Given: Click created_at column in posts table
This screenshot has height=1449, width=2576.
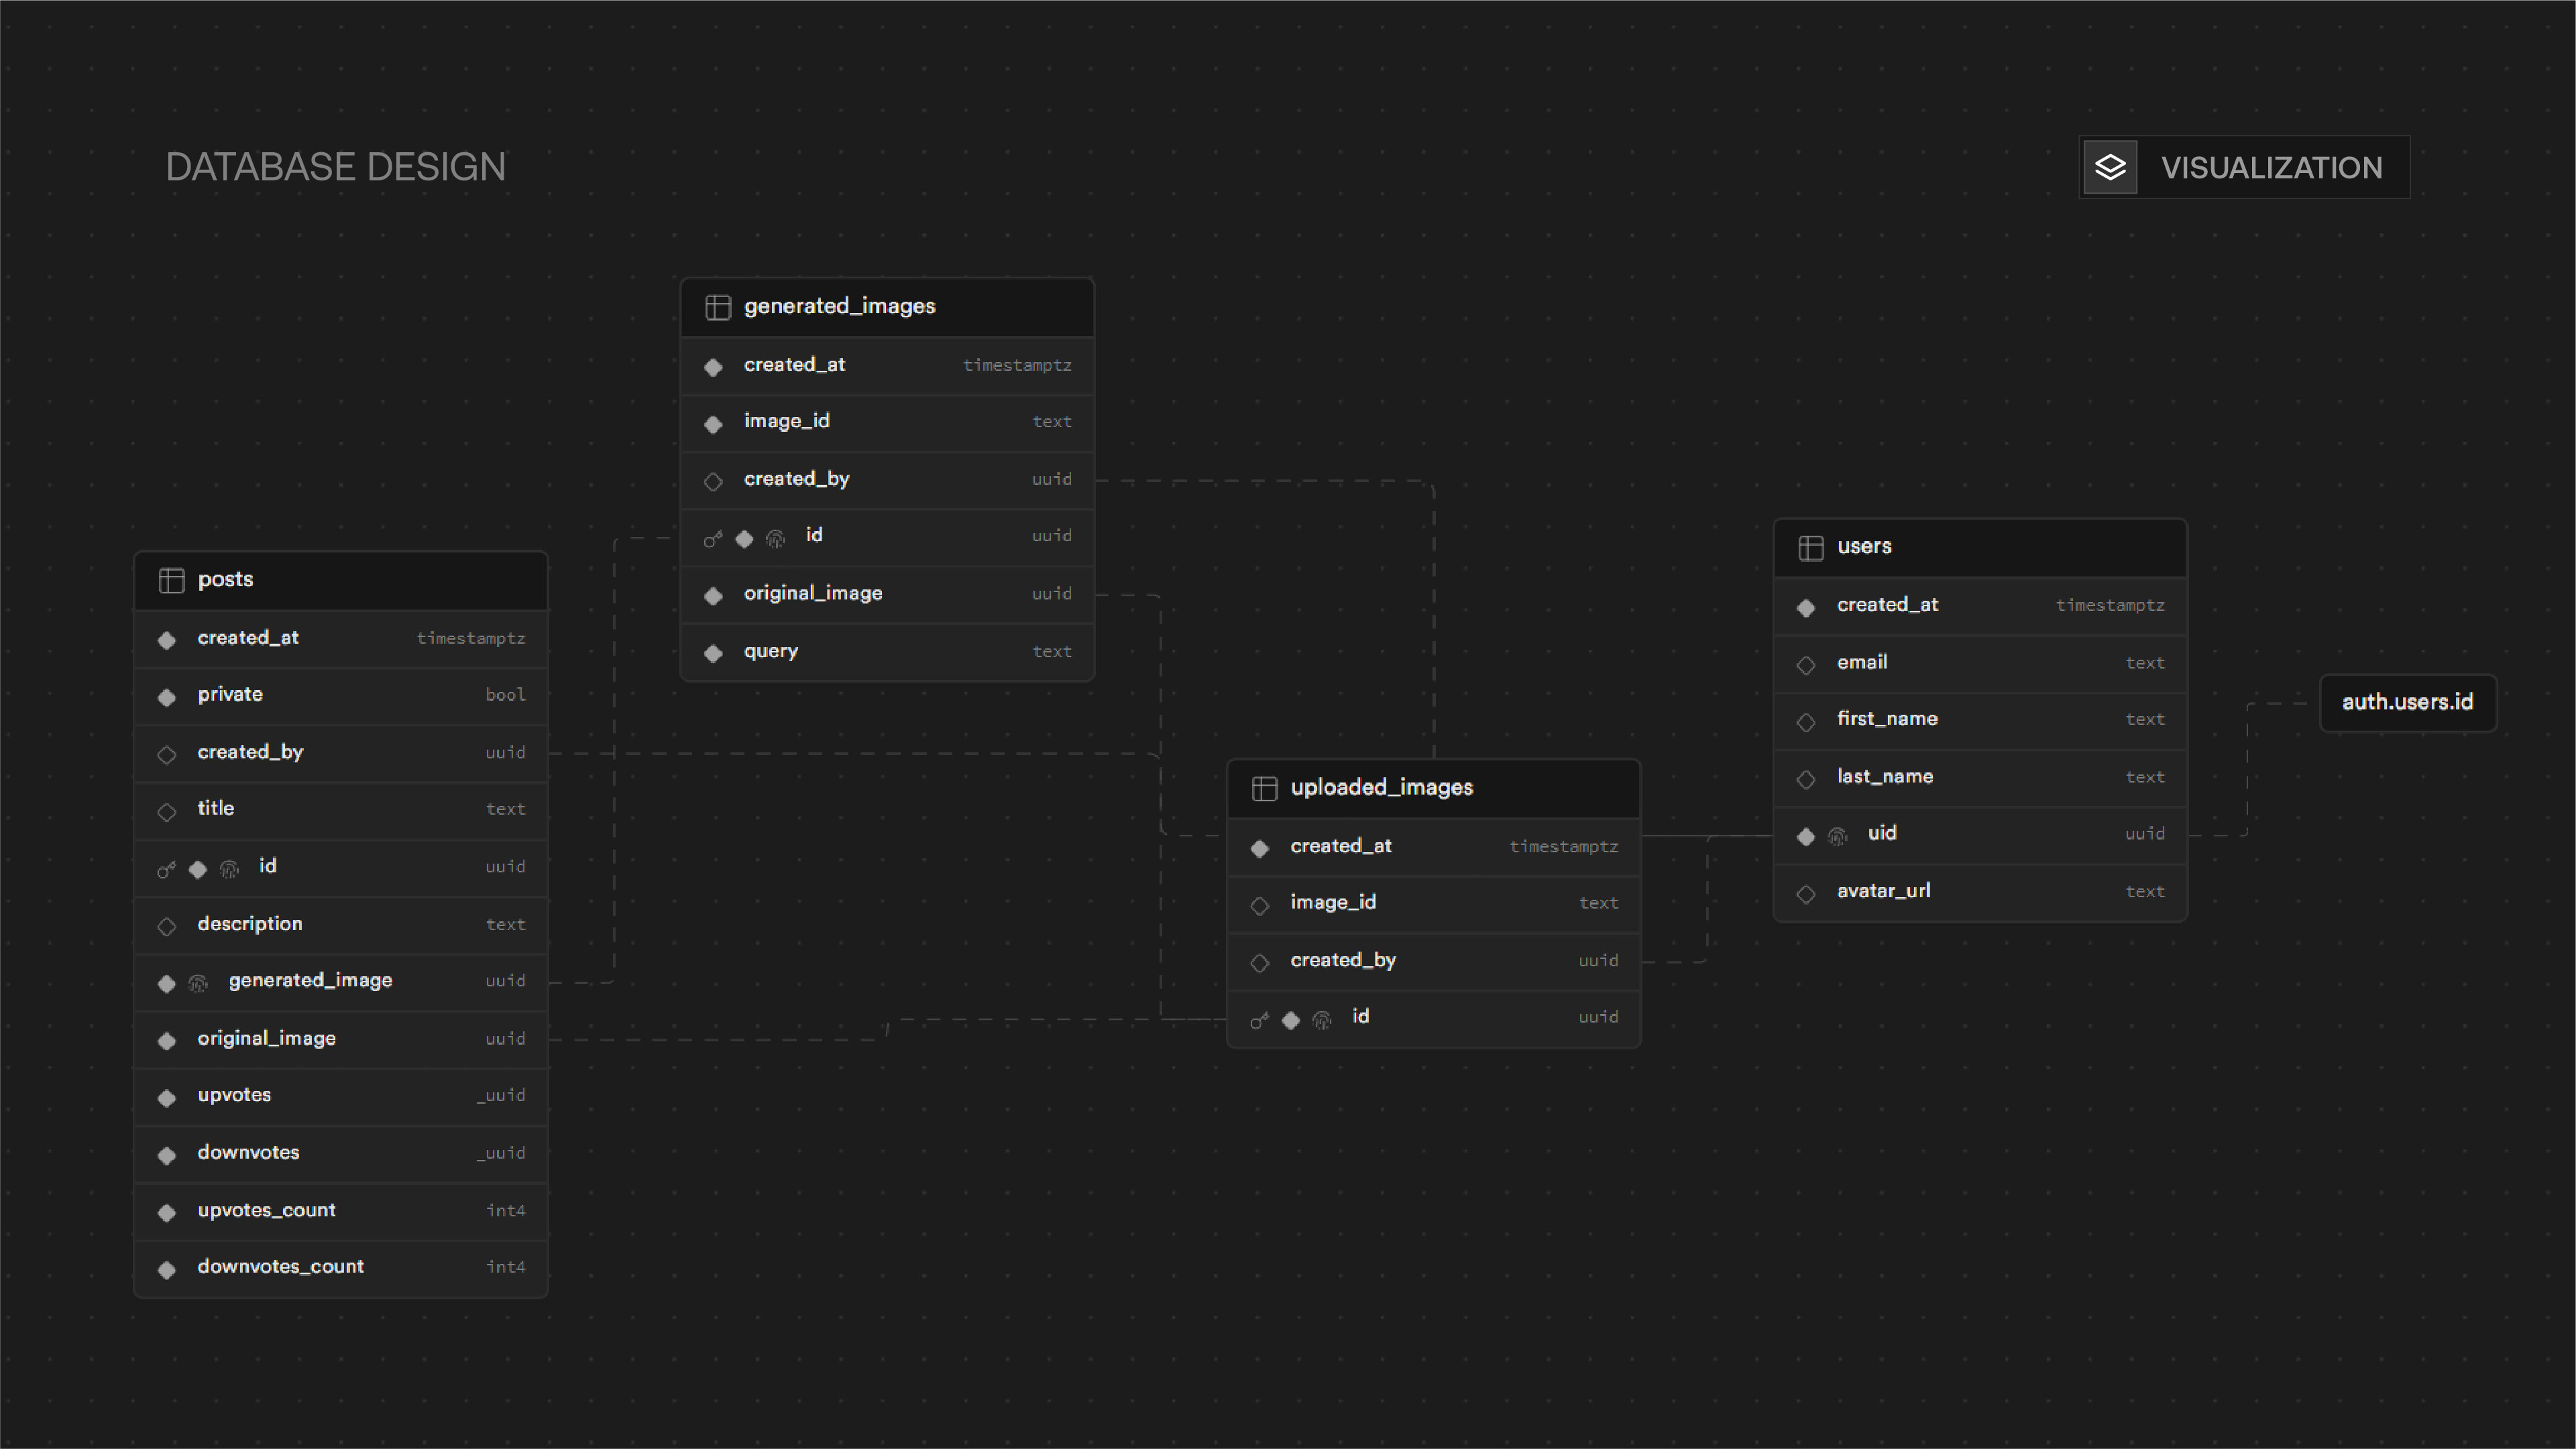Looking at the screenshot, I should click(341, 638).
